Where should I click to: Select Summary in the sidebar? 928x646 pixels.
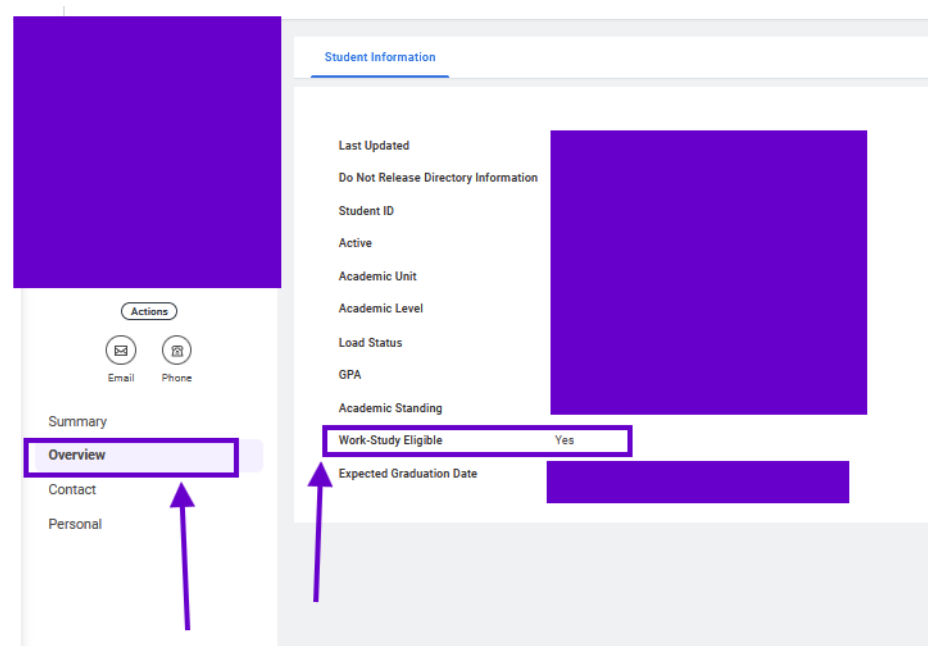77,422
